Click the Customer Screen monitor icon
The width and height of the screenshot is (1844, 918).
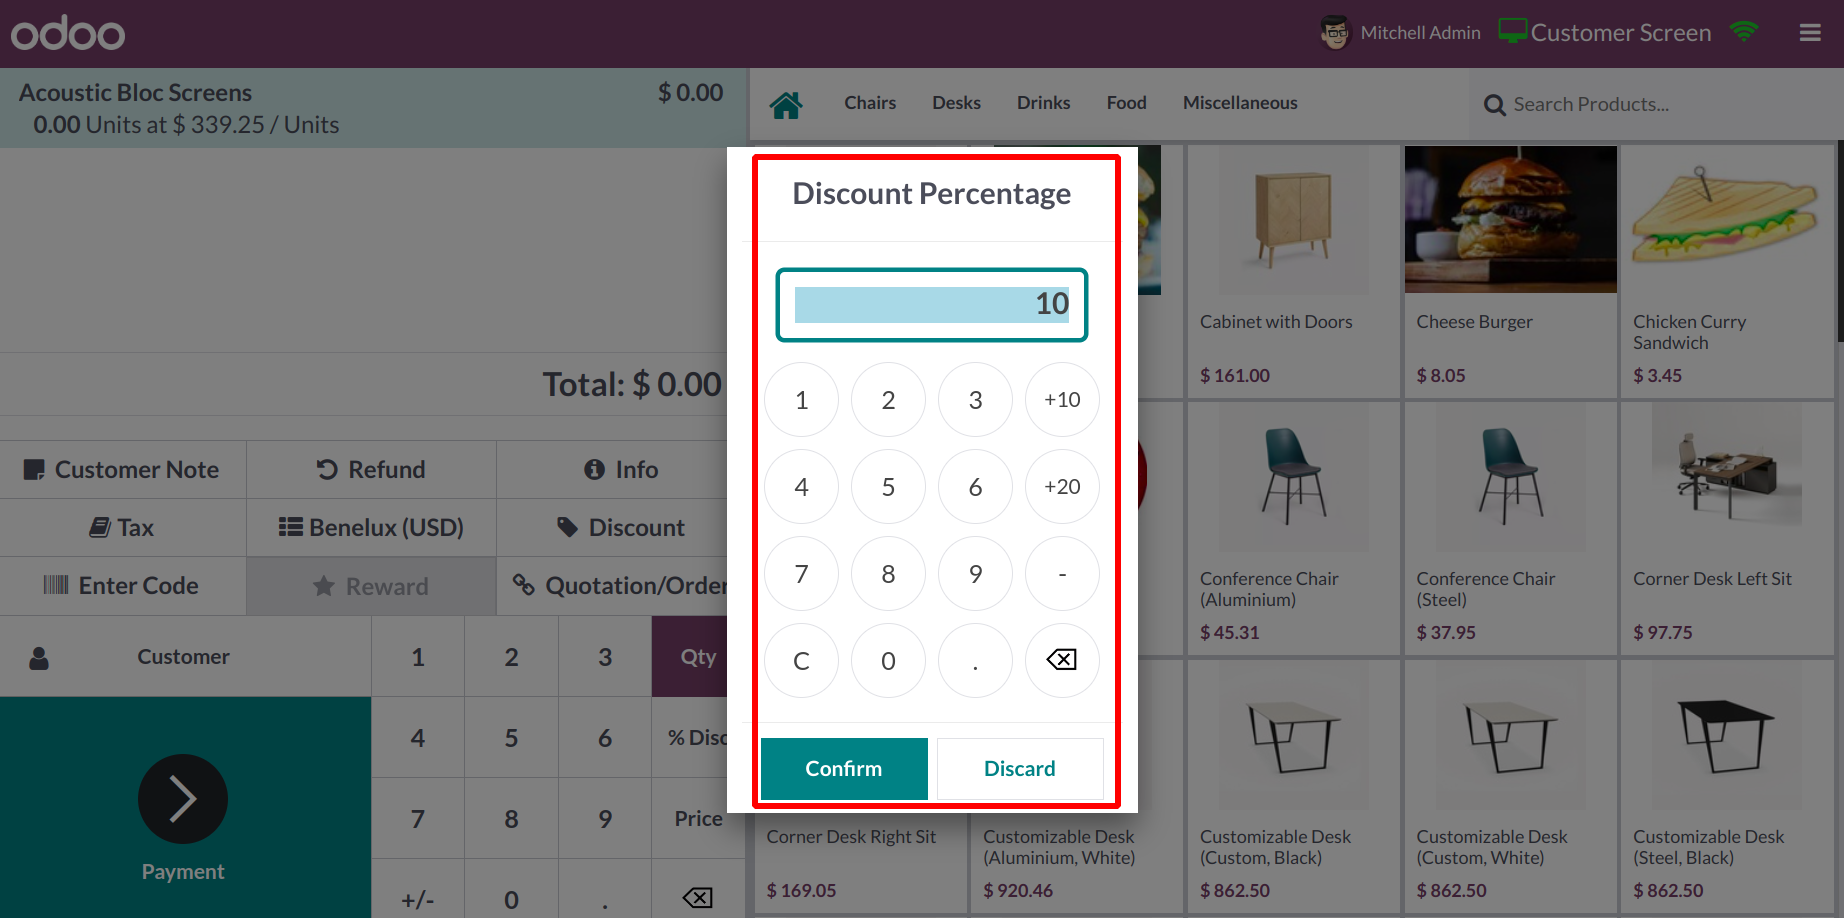1513,32
